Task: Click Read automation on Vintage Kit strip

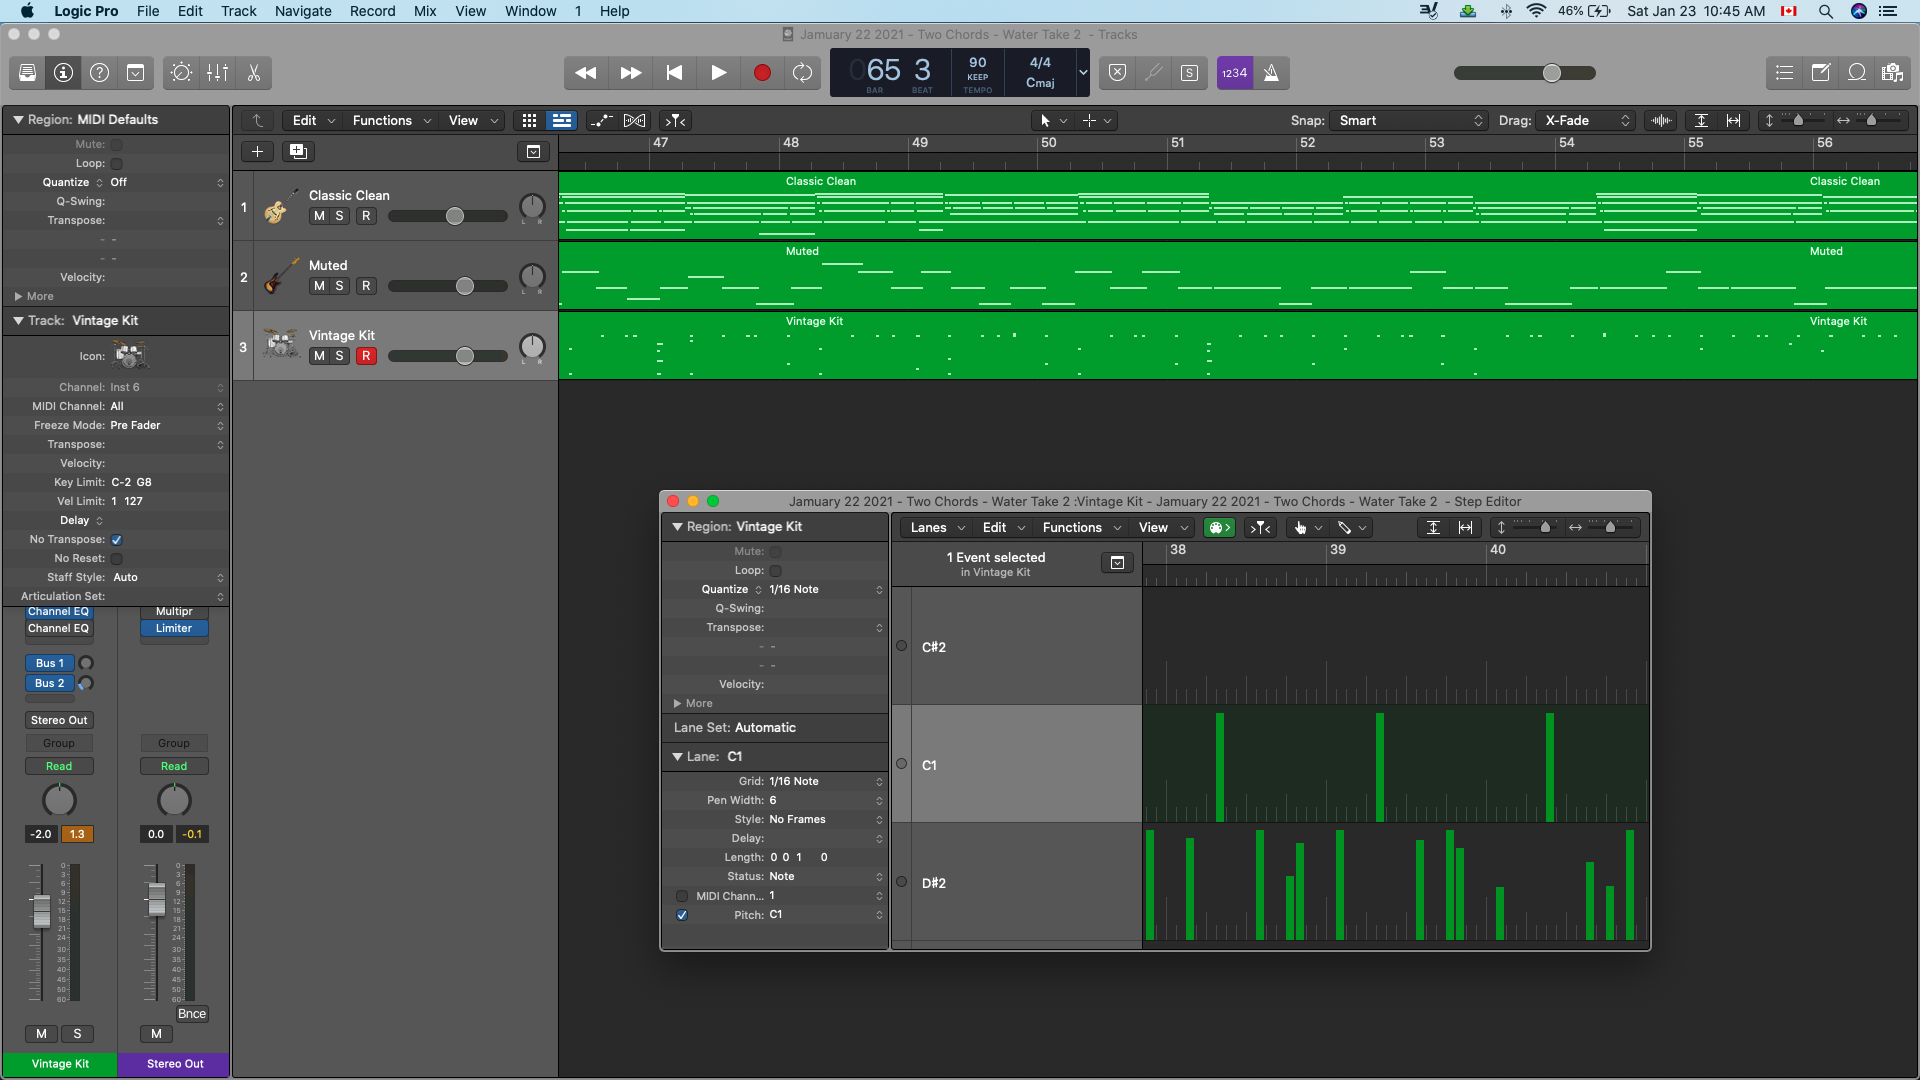Action: [59, 767]
